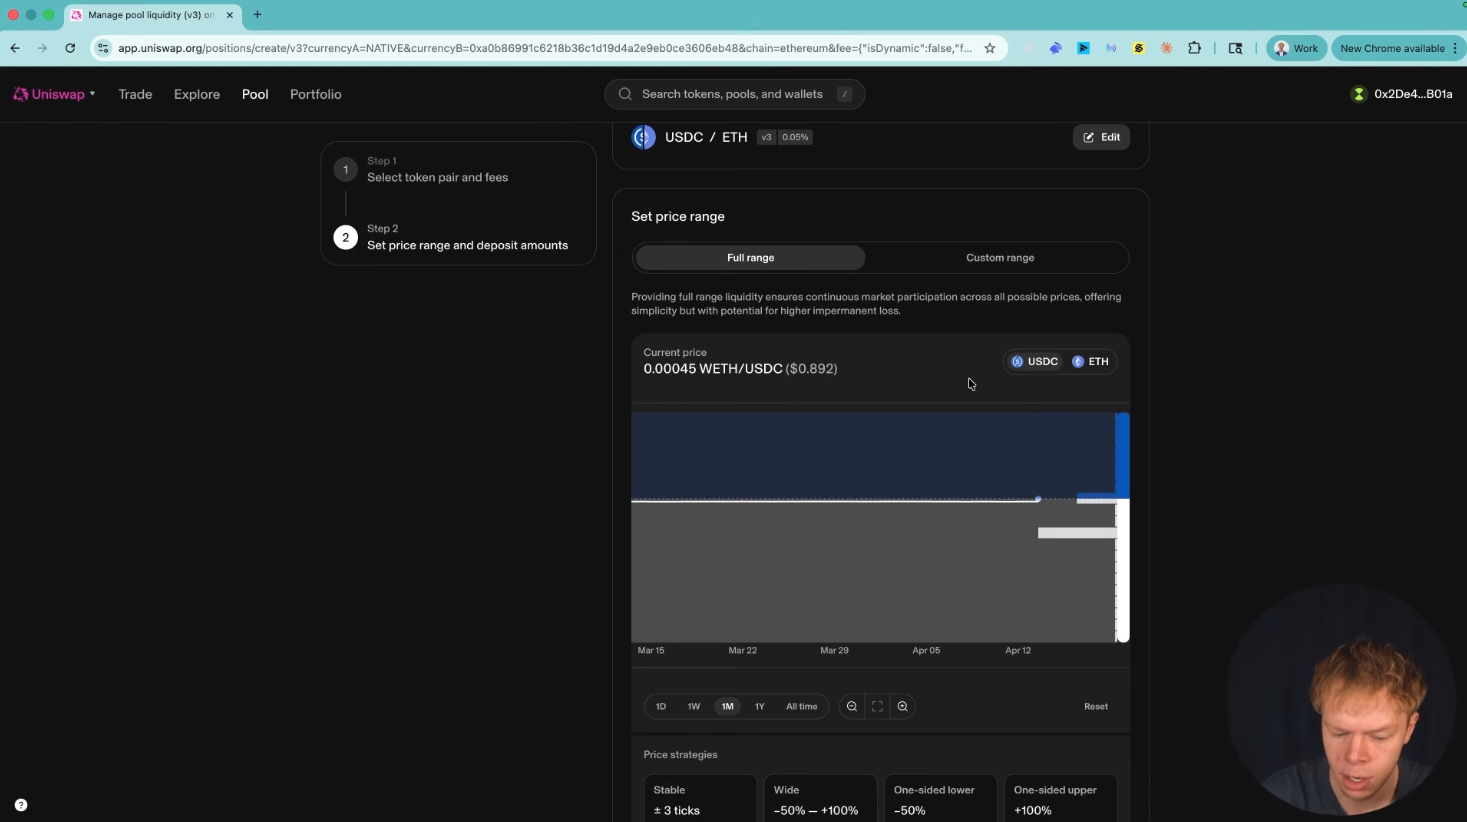Click the green wallet avatar icon

pyautogui.click(x=1358, y=94)
